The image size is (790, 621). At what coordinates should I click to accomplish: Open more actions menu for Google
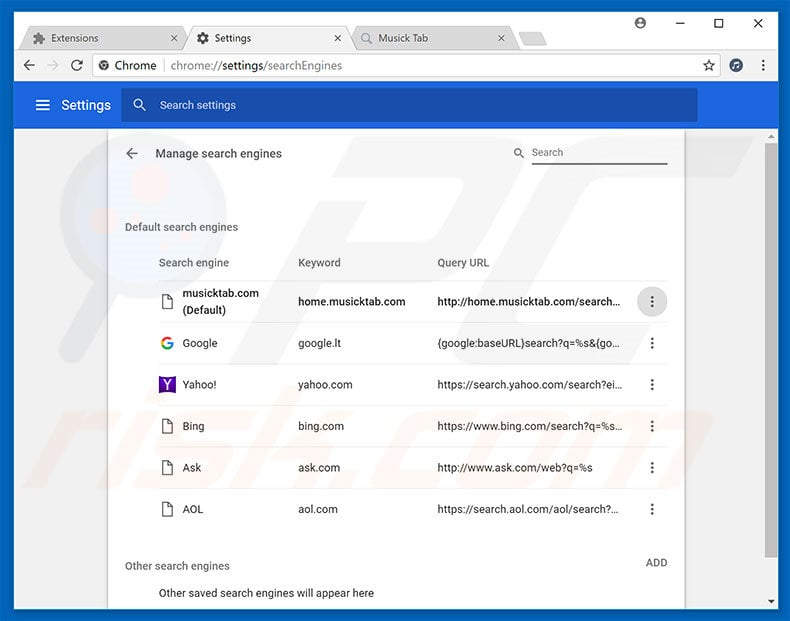point(652,343)
